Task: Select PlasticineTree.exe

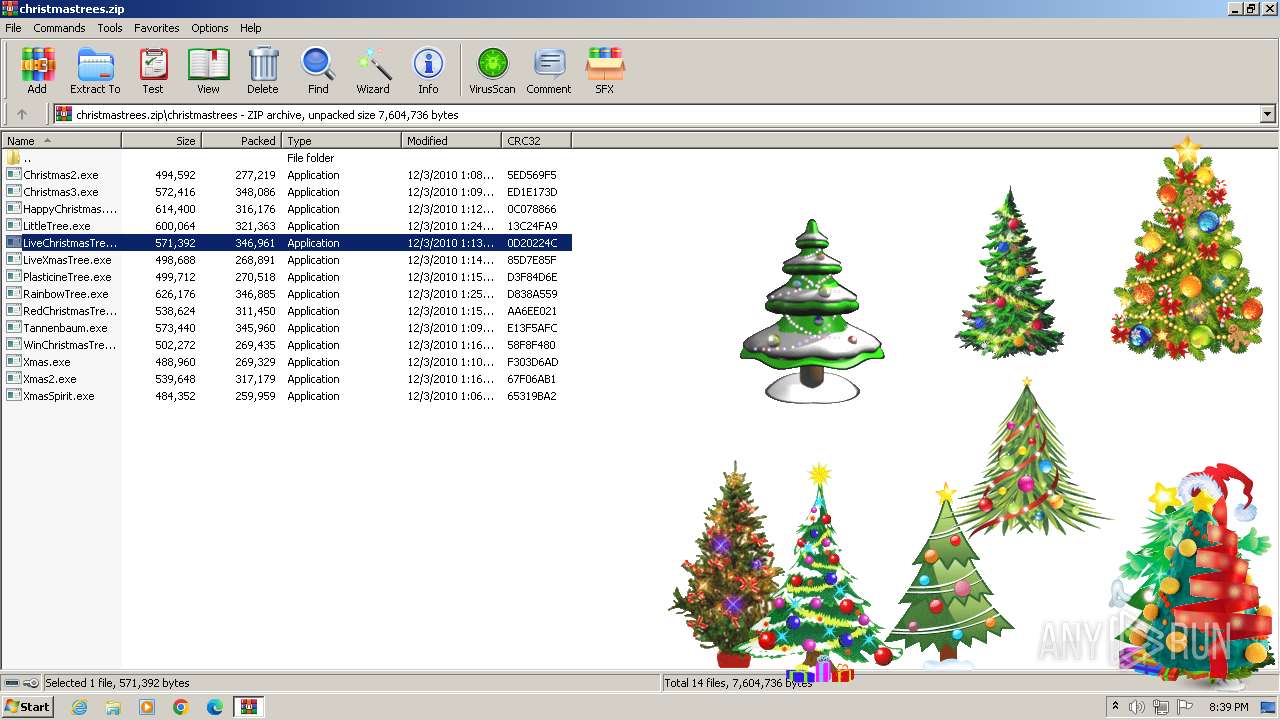Action: click(x=286, y=277)
